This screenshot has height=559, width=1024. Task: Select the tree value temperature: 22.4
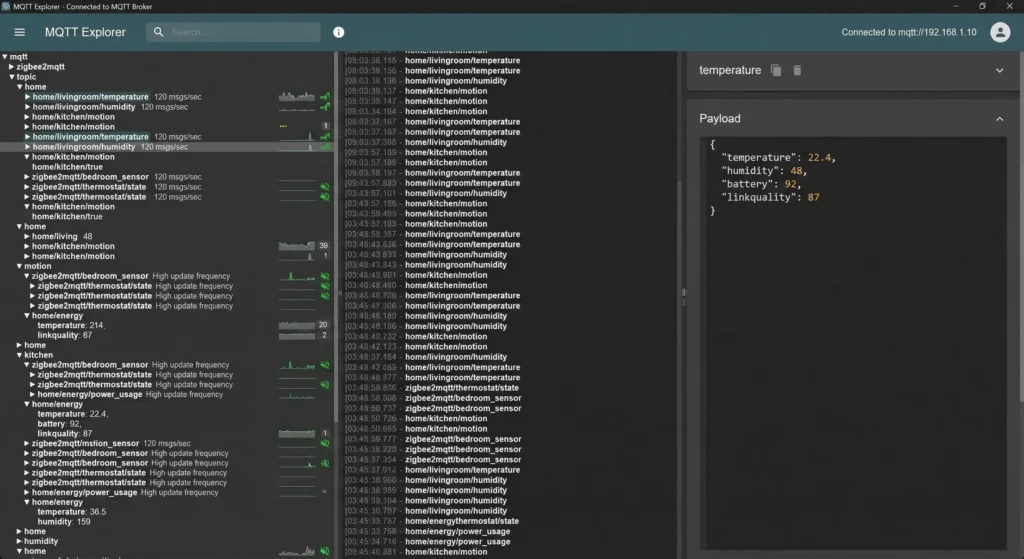pyautogui.click(x=72, y=414)
